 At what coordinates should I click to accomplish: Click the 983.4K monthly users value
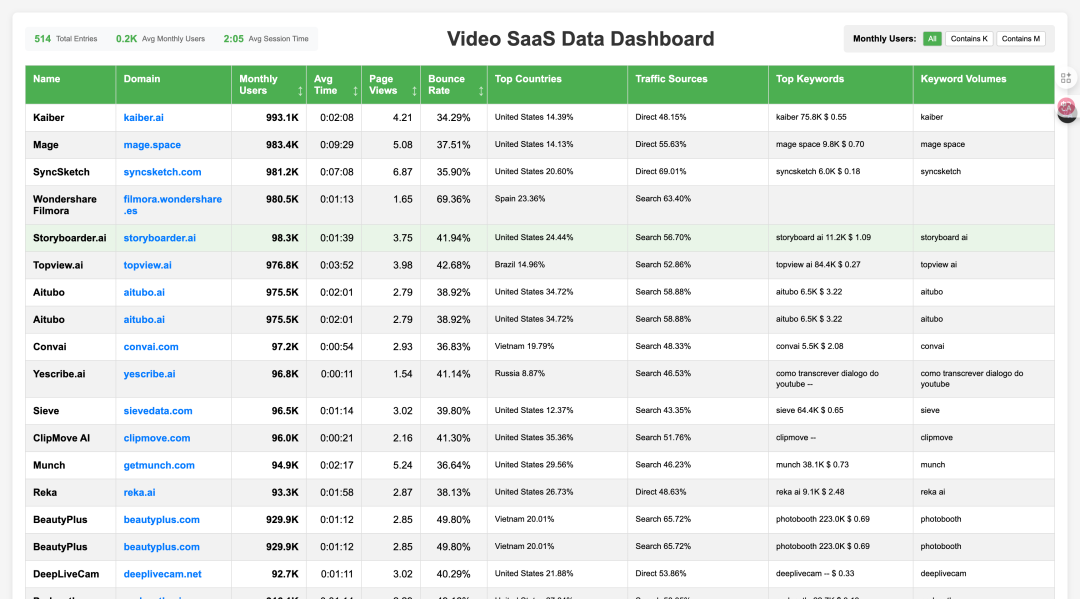pos(282,145)
